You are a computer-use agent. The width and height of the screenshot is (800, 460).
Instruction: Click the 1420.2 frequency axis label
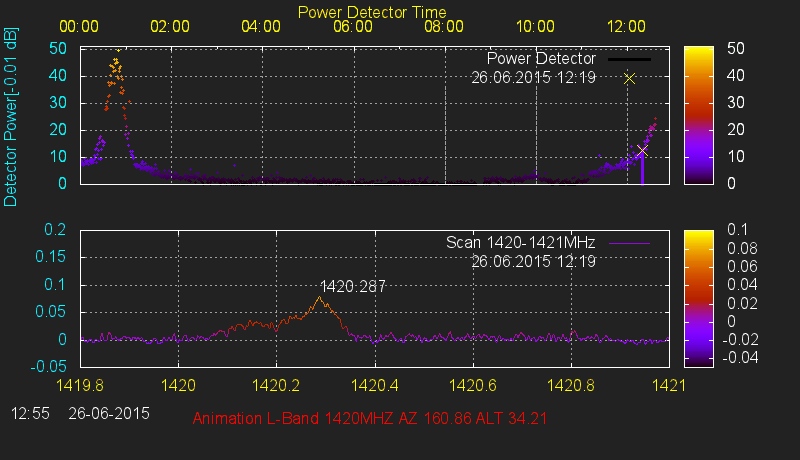point(277,386)
